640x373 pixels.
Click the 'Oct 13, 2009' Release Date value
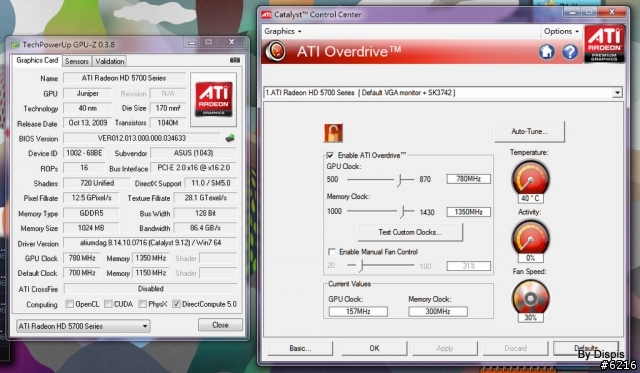pyautogui.click(x=88, y=123)
